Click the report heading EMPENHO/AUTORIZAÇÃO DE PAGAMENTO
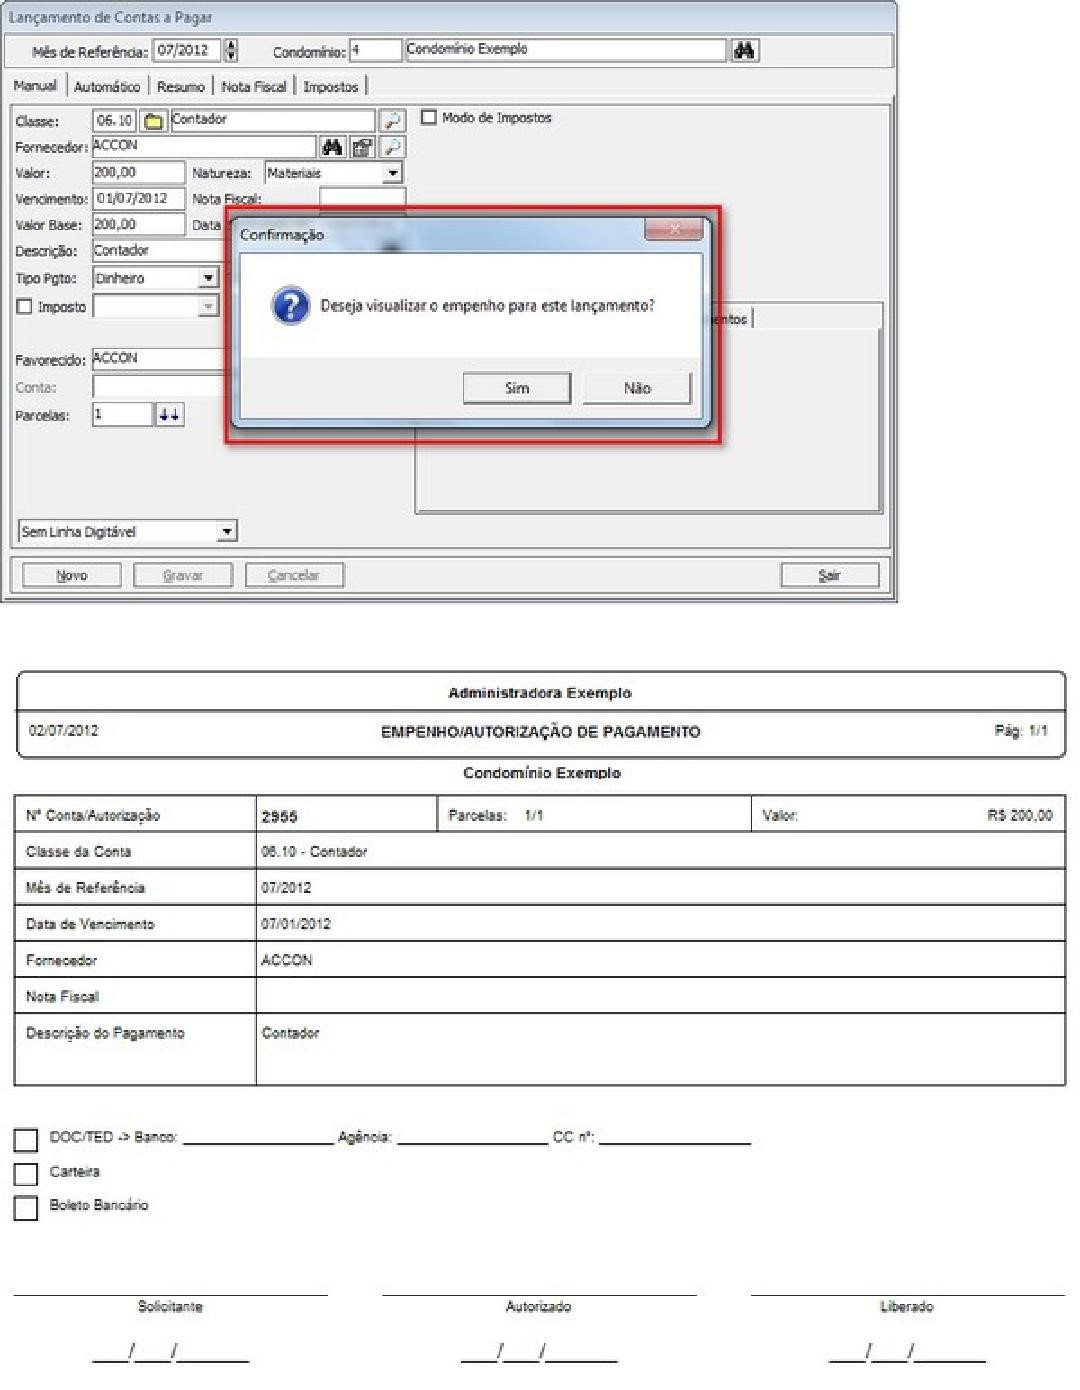The image size is (1080, 1390). point(541,732)
